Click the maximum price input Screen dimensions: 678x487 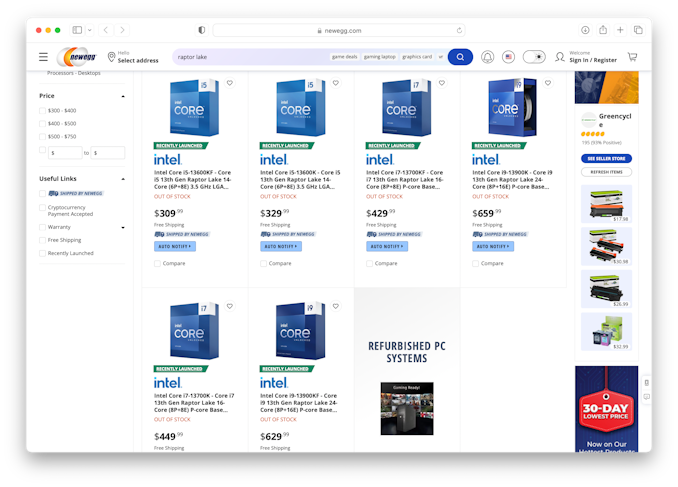point(108,153)
